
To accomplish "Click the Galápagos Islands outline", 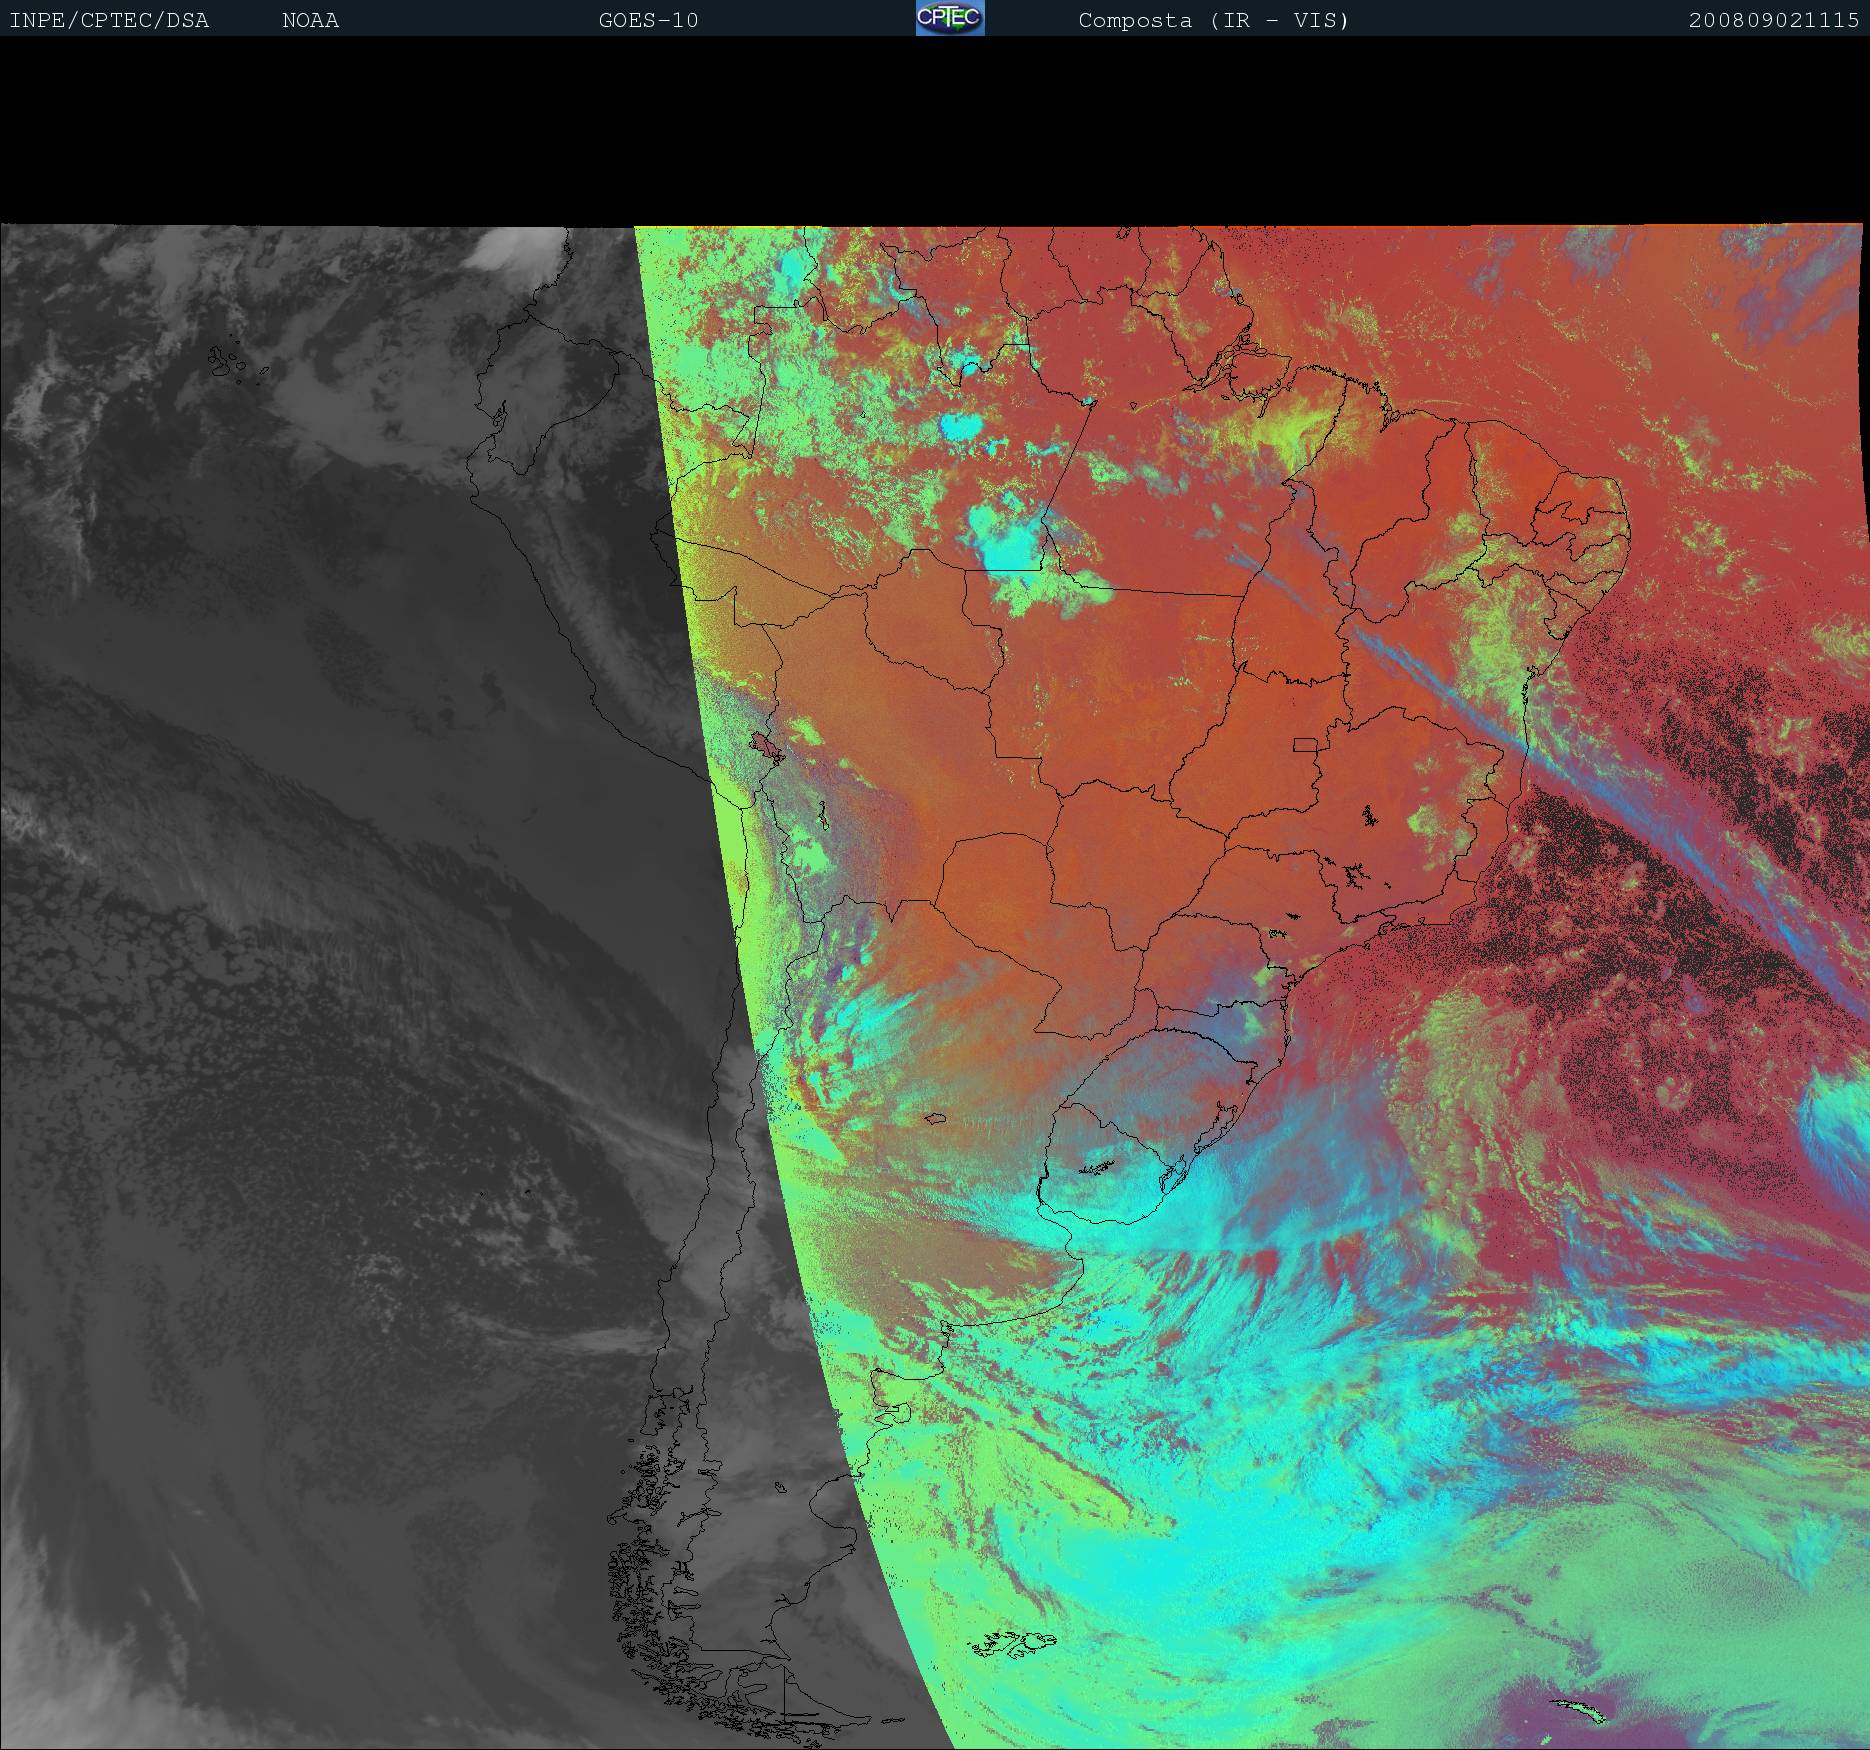I will (232, 362).
